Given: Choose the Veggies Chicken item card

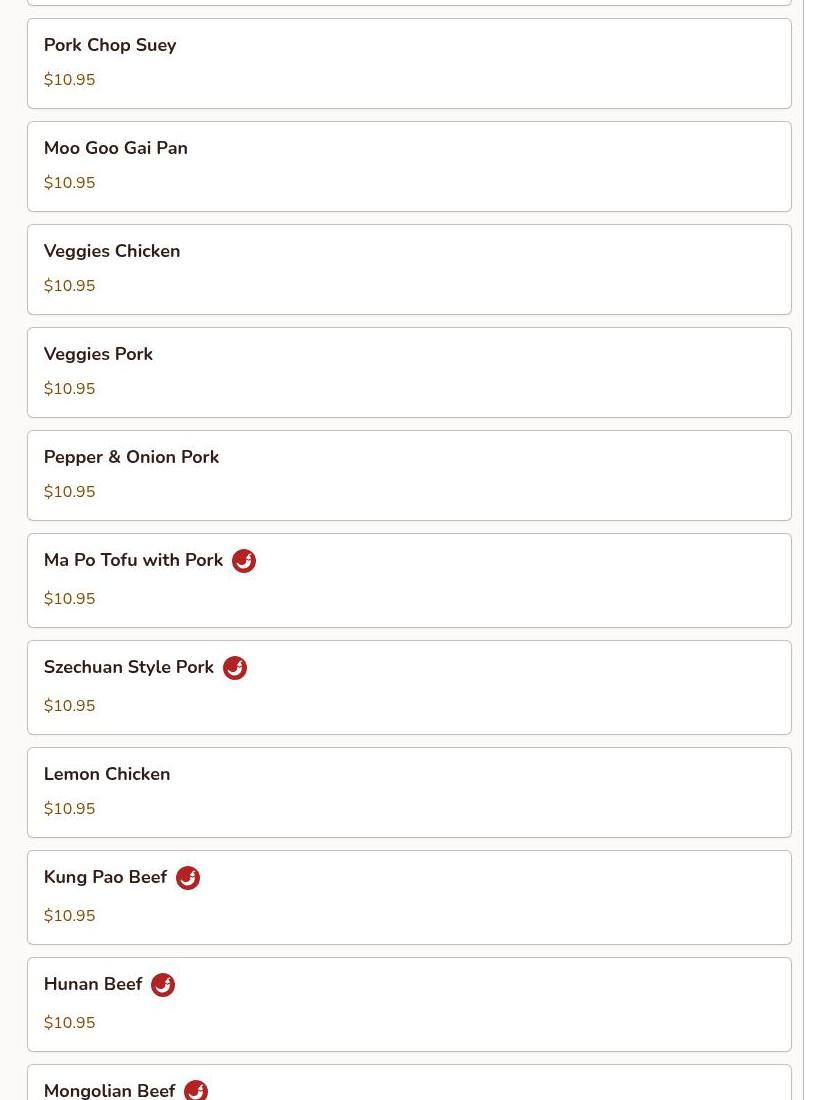Looking at the screenshot, I should click(410, 269).
